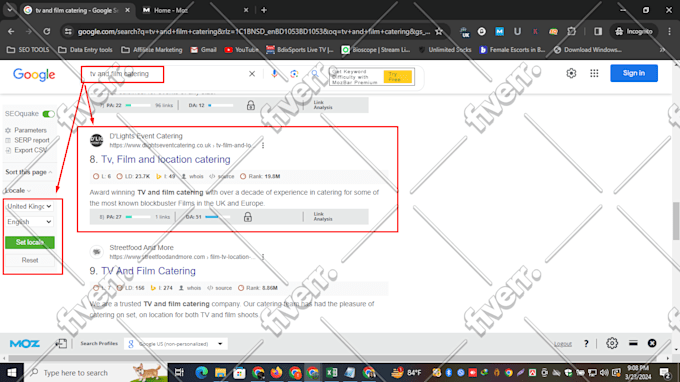Click the lock icon on DA: 12 bar

coord(251,105)
